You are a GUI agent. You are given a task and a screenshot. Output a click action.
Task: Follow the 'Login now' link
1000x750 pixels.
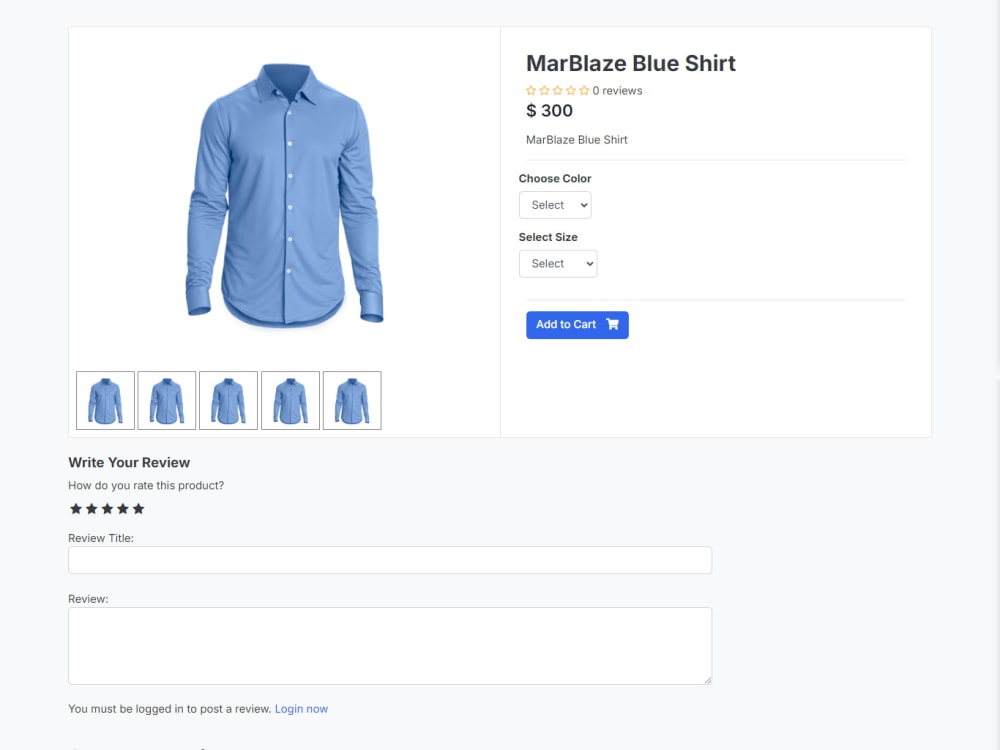[x=301, y=708]
